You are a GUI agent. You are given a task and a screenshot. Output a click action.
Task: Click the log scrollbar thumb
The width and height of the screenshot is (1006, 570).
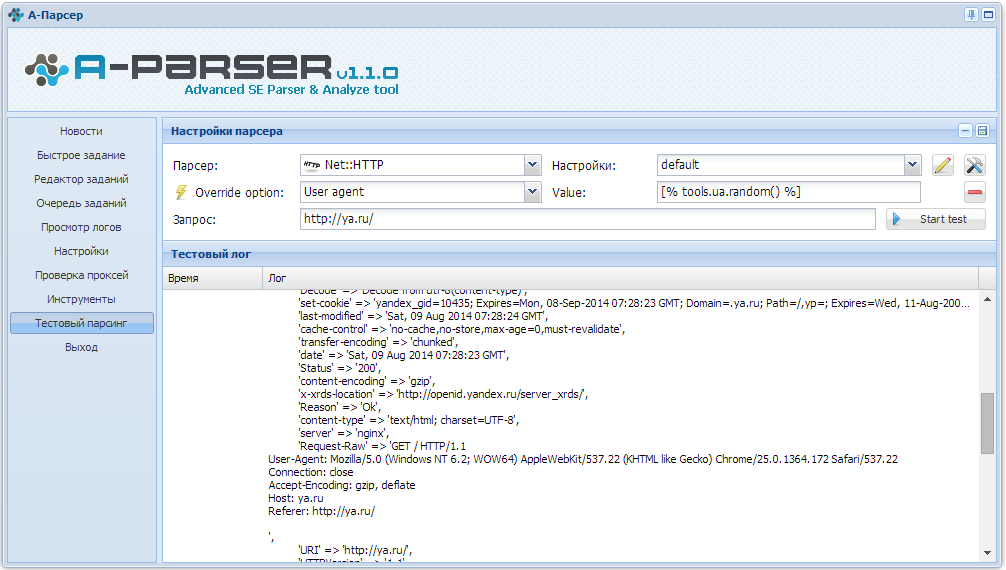pos(987,424)
